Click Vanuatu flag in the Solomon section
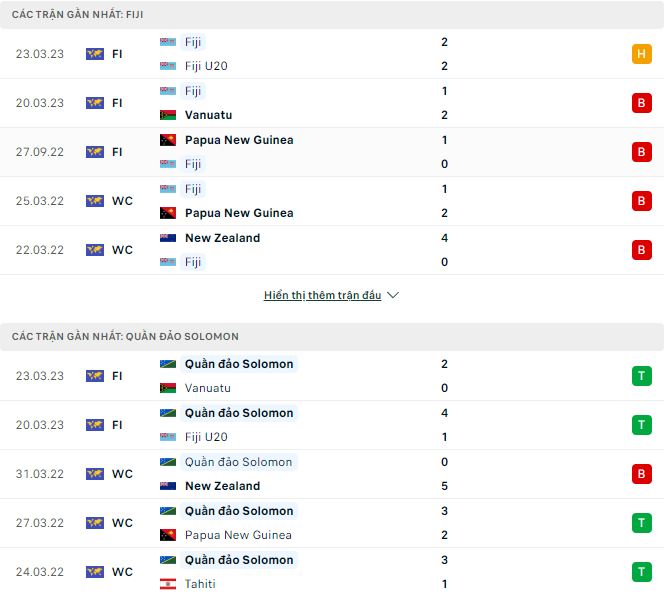Viewport: 664px width, 595px height. coord(168,388)
